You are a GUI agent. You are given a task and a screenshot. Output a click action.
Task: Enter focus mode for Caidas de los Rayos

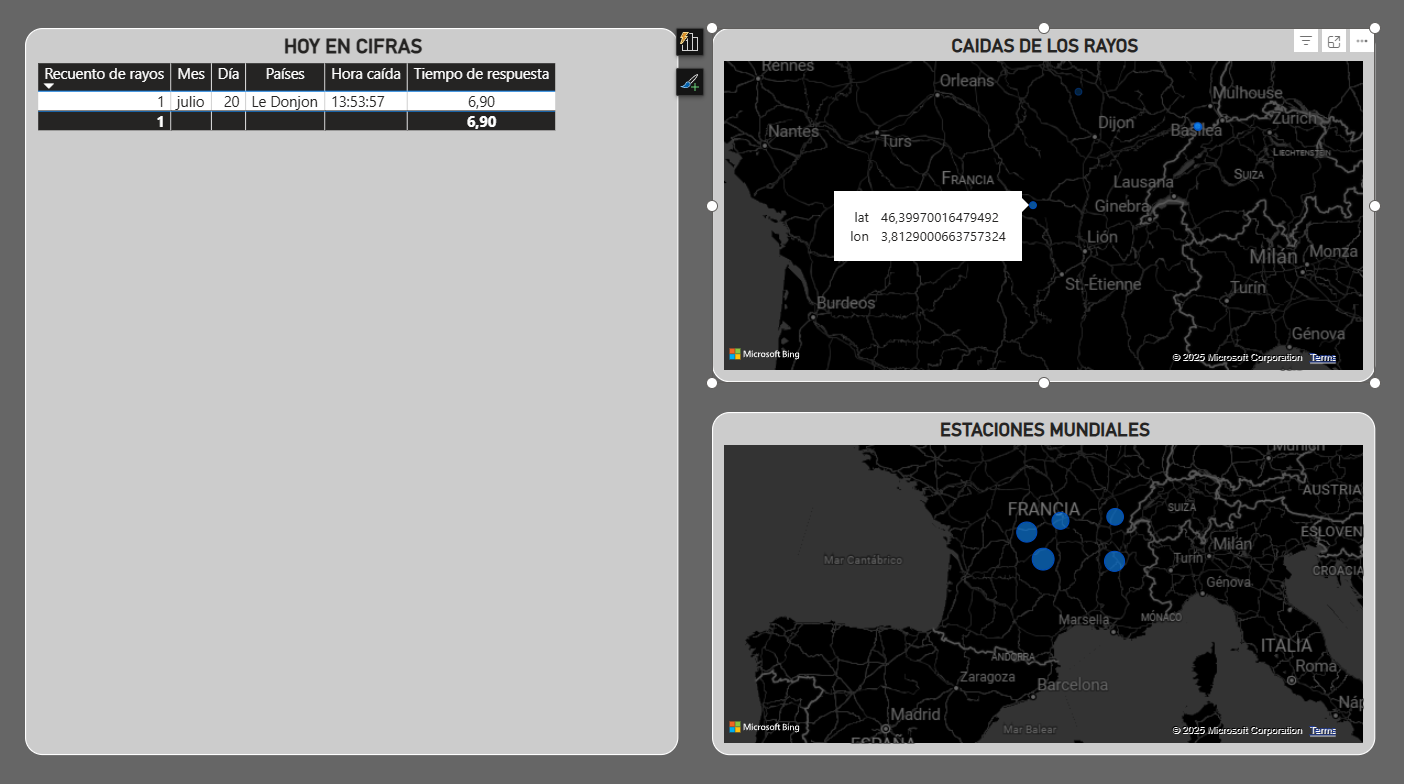tap(1334, 41)
